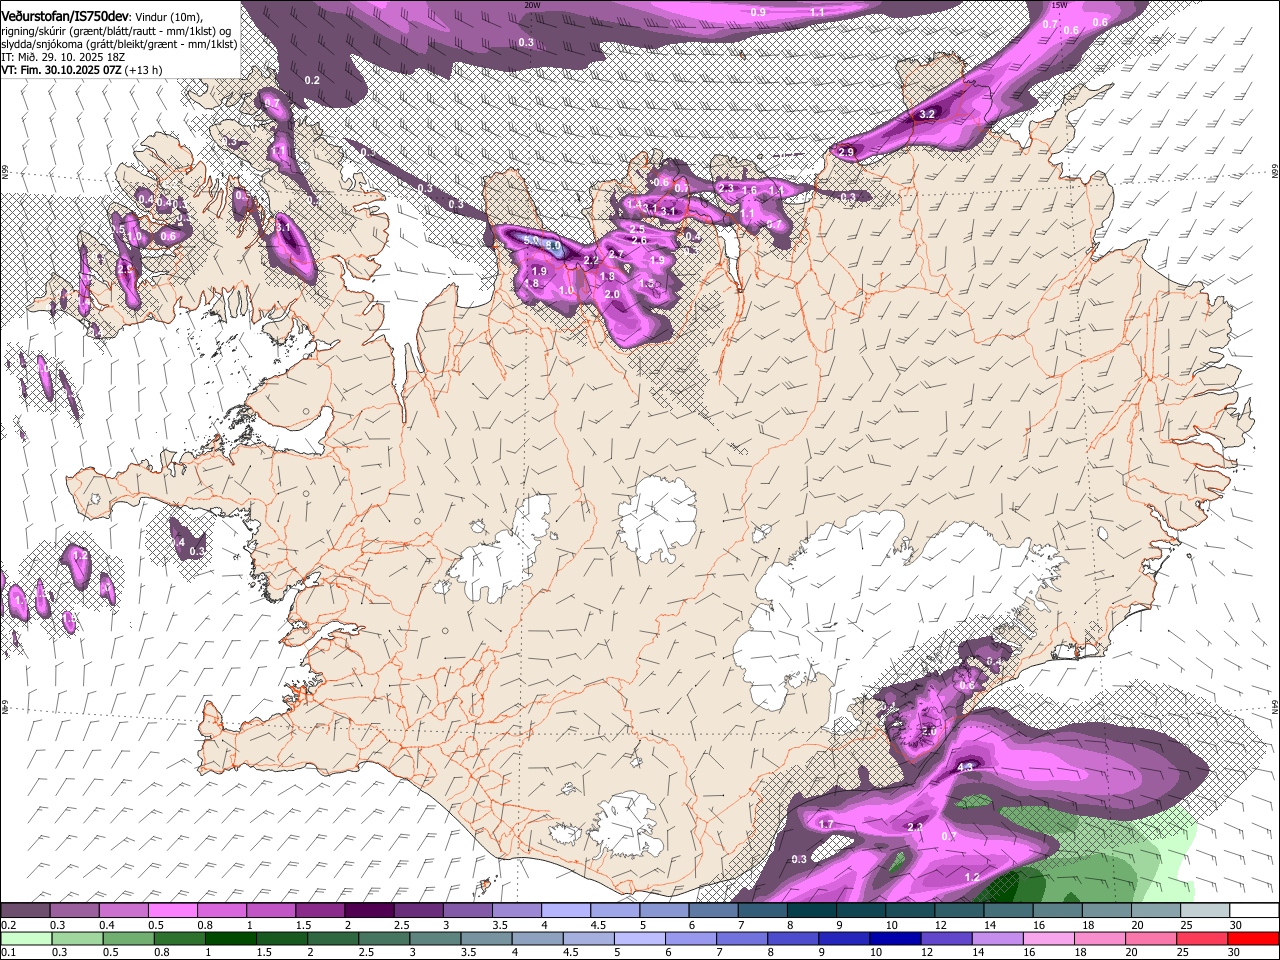Click the '30' label in the lower legend
Screen dimensions: 1280x960
(x=1234, y=952)
